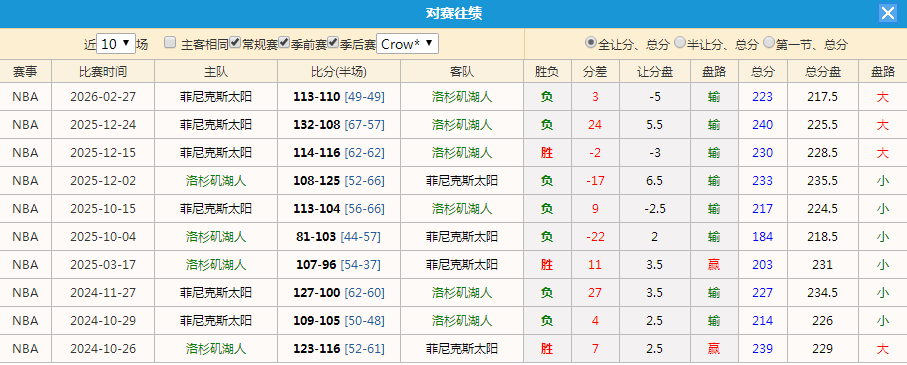Click the score 114-116 [62-62]
Screen dimensions: 907x365
[339, 153]
